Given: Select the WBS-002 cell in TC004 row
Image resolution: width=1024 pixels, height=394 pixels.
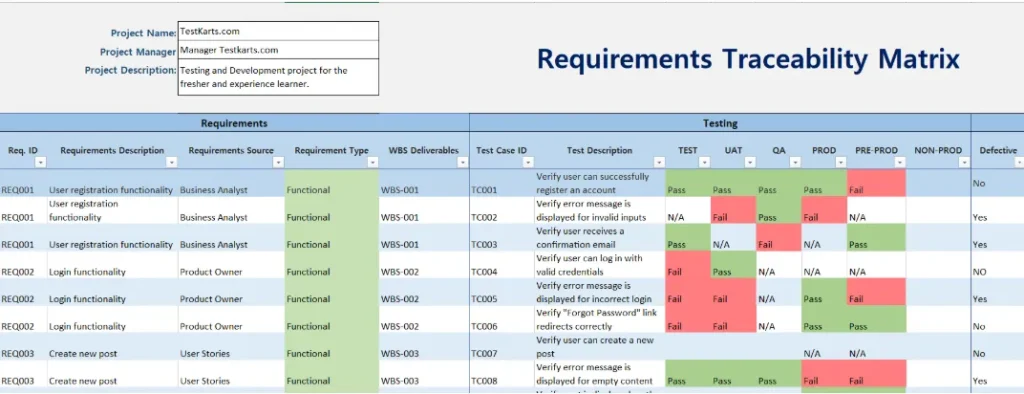Looking at the screenshot, I should (x=424, y=265).
